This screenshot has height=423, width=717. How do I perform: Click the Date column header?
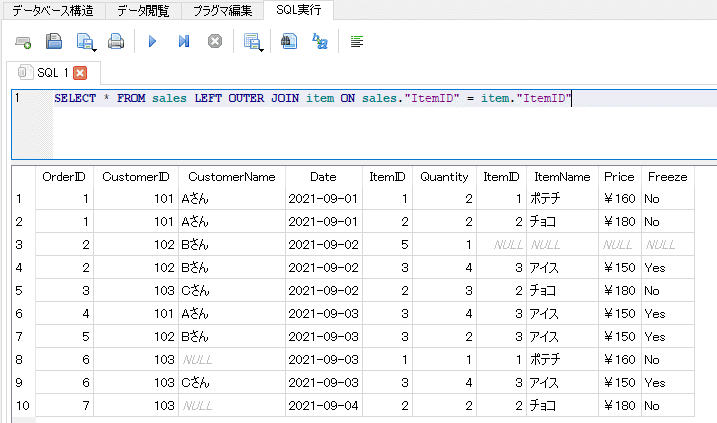pyautogui.click(x=323, y=177)
